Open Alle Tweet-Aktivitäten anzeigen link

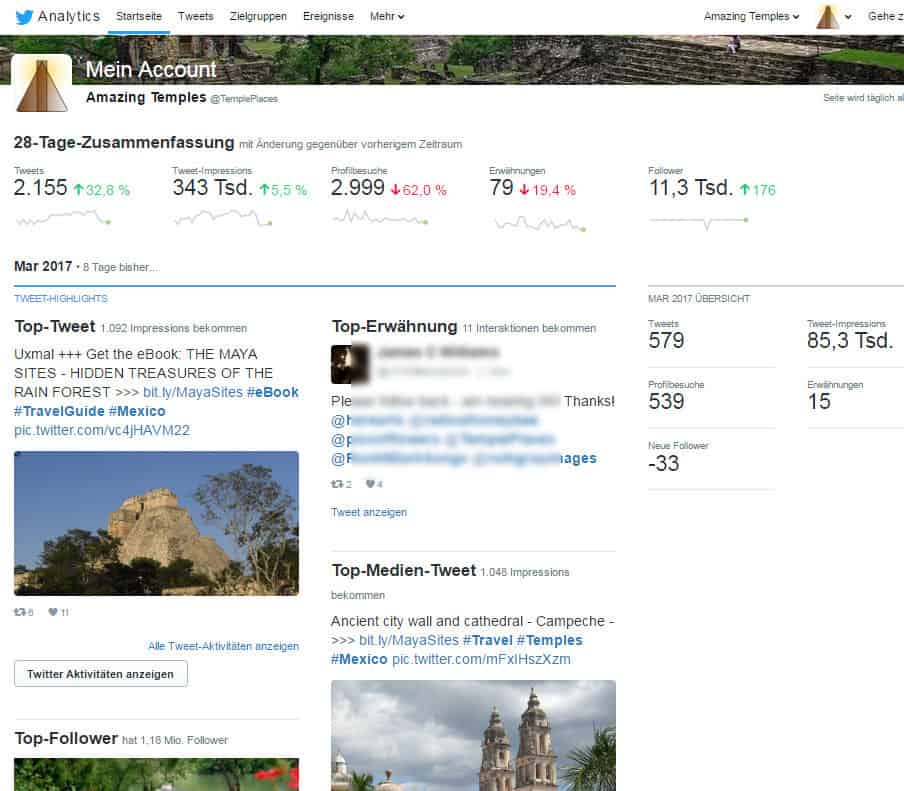[224, 646]
